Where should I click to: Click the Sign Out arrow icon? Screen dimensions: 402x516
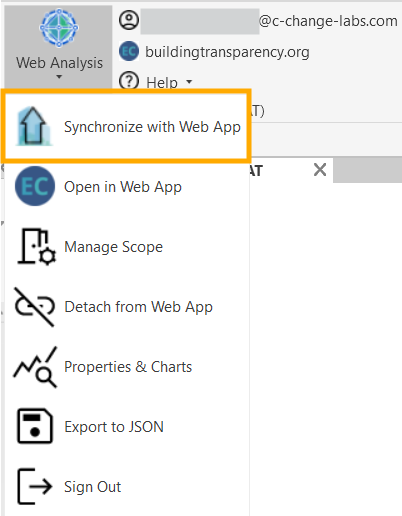35,486
